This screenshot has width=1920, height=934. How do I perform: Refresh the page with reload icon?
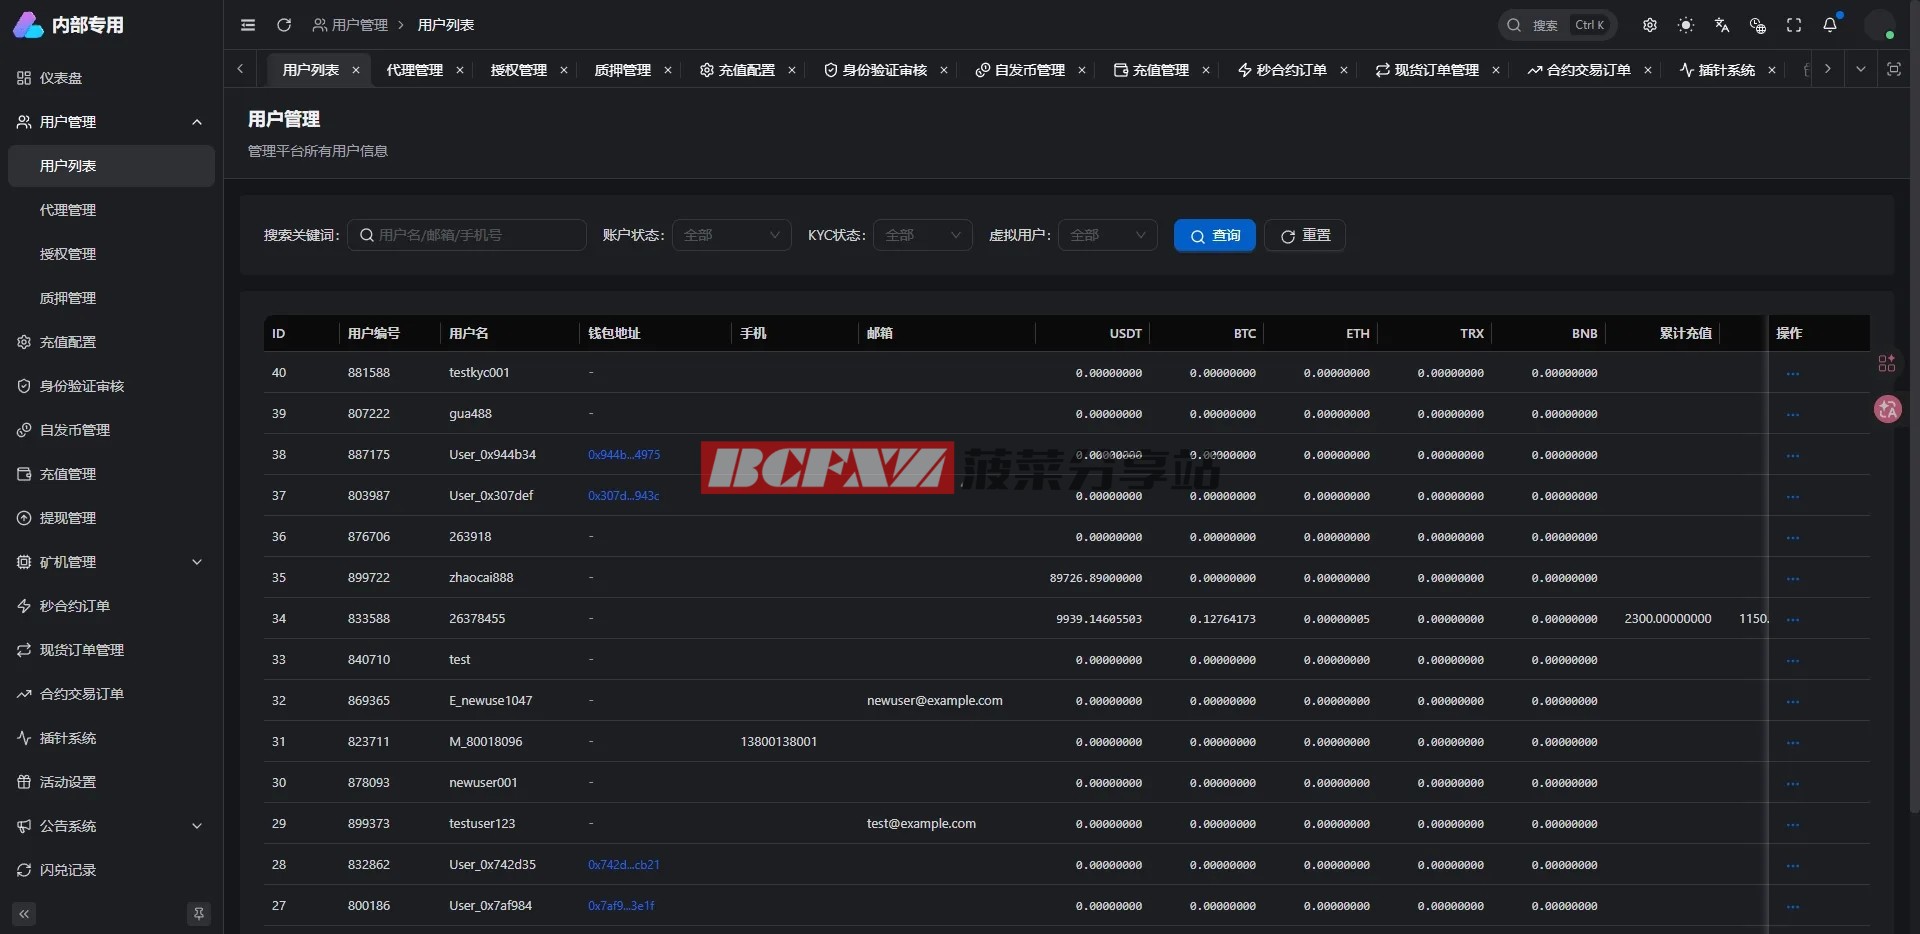pos(284,25)
